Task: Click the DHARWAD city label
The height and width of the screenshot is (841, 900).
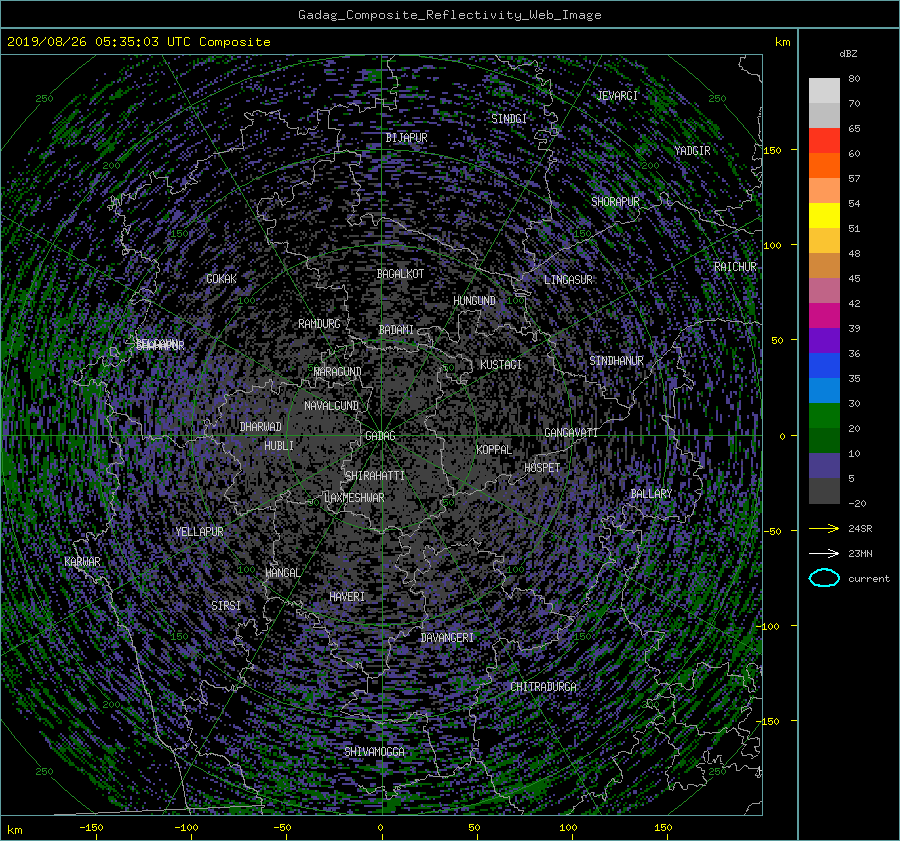Action: click(261, 427)
